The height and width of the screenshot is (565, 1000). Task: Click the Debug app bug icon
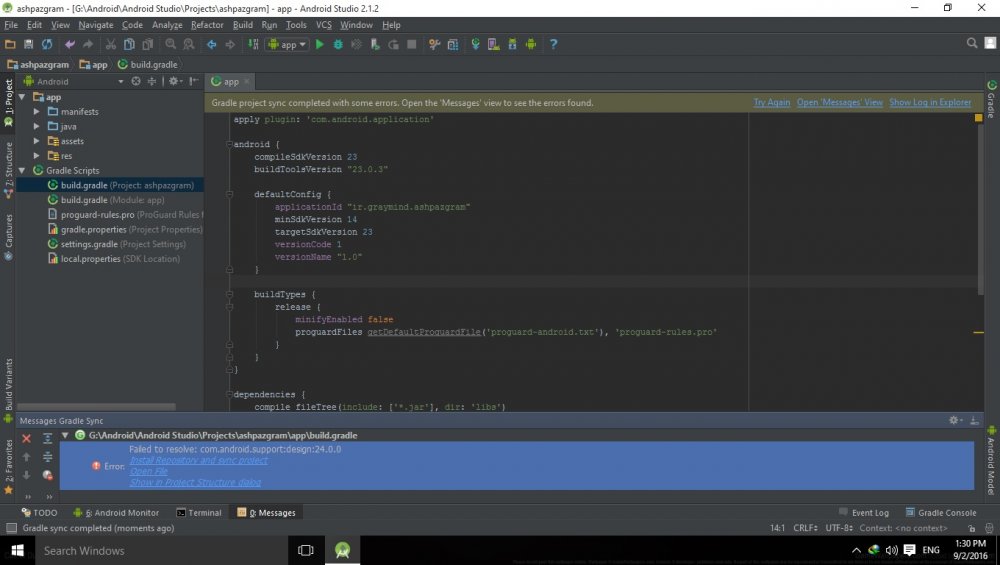(x=338, y=44)
